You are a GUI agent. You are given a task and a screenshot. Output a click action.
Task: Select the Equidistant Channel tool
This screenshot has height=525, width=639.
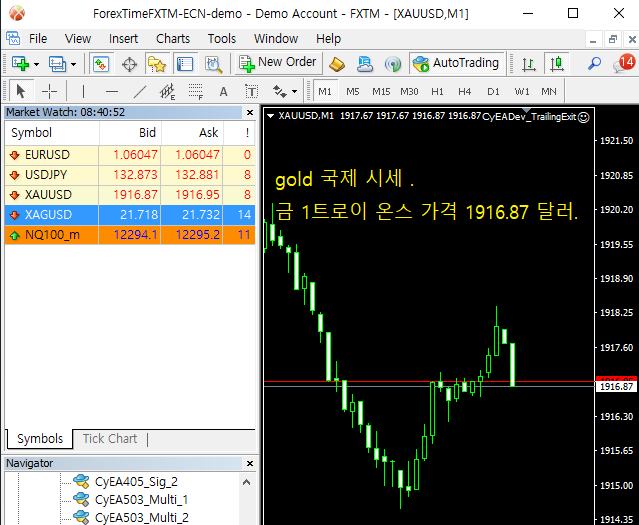(167, 91)
